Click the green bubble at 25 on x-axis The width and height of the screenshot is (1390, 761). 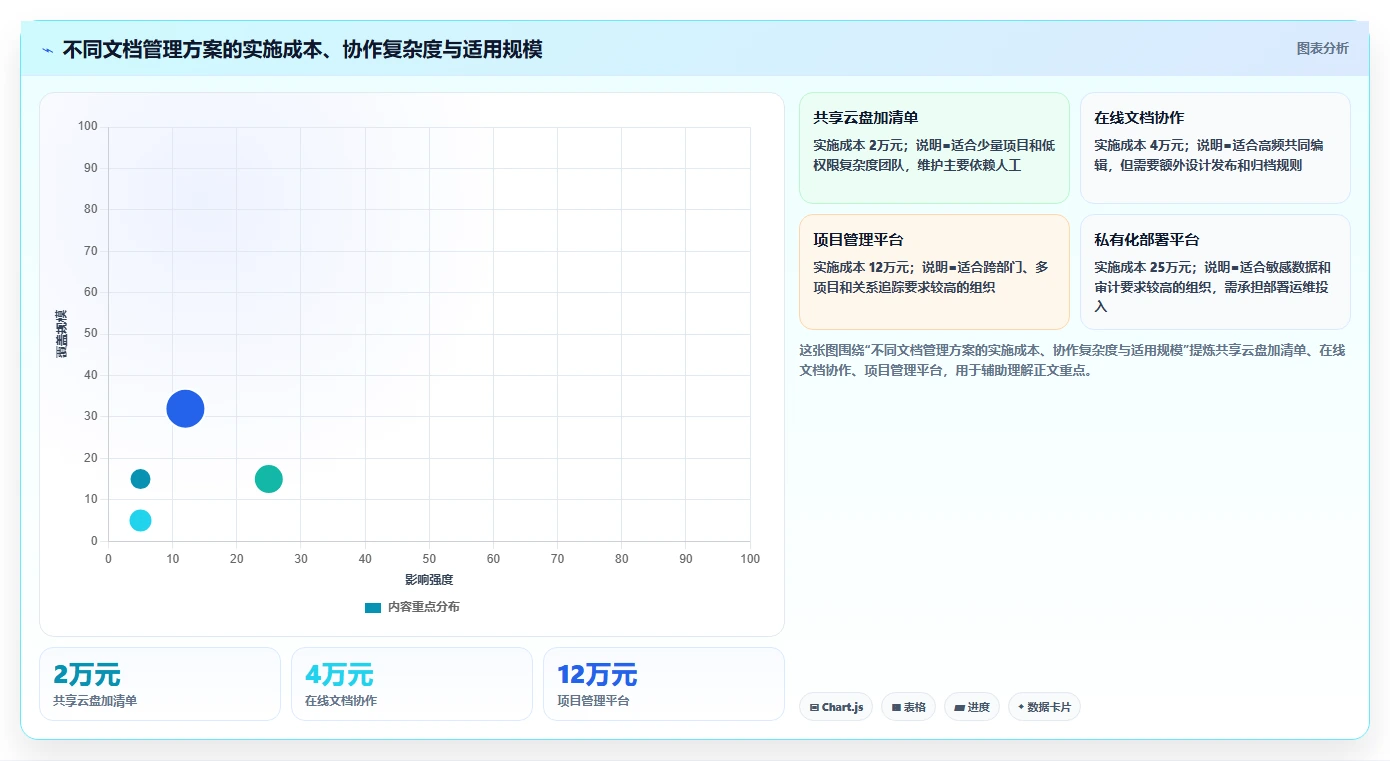tap(268, 479)
